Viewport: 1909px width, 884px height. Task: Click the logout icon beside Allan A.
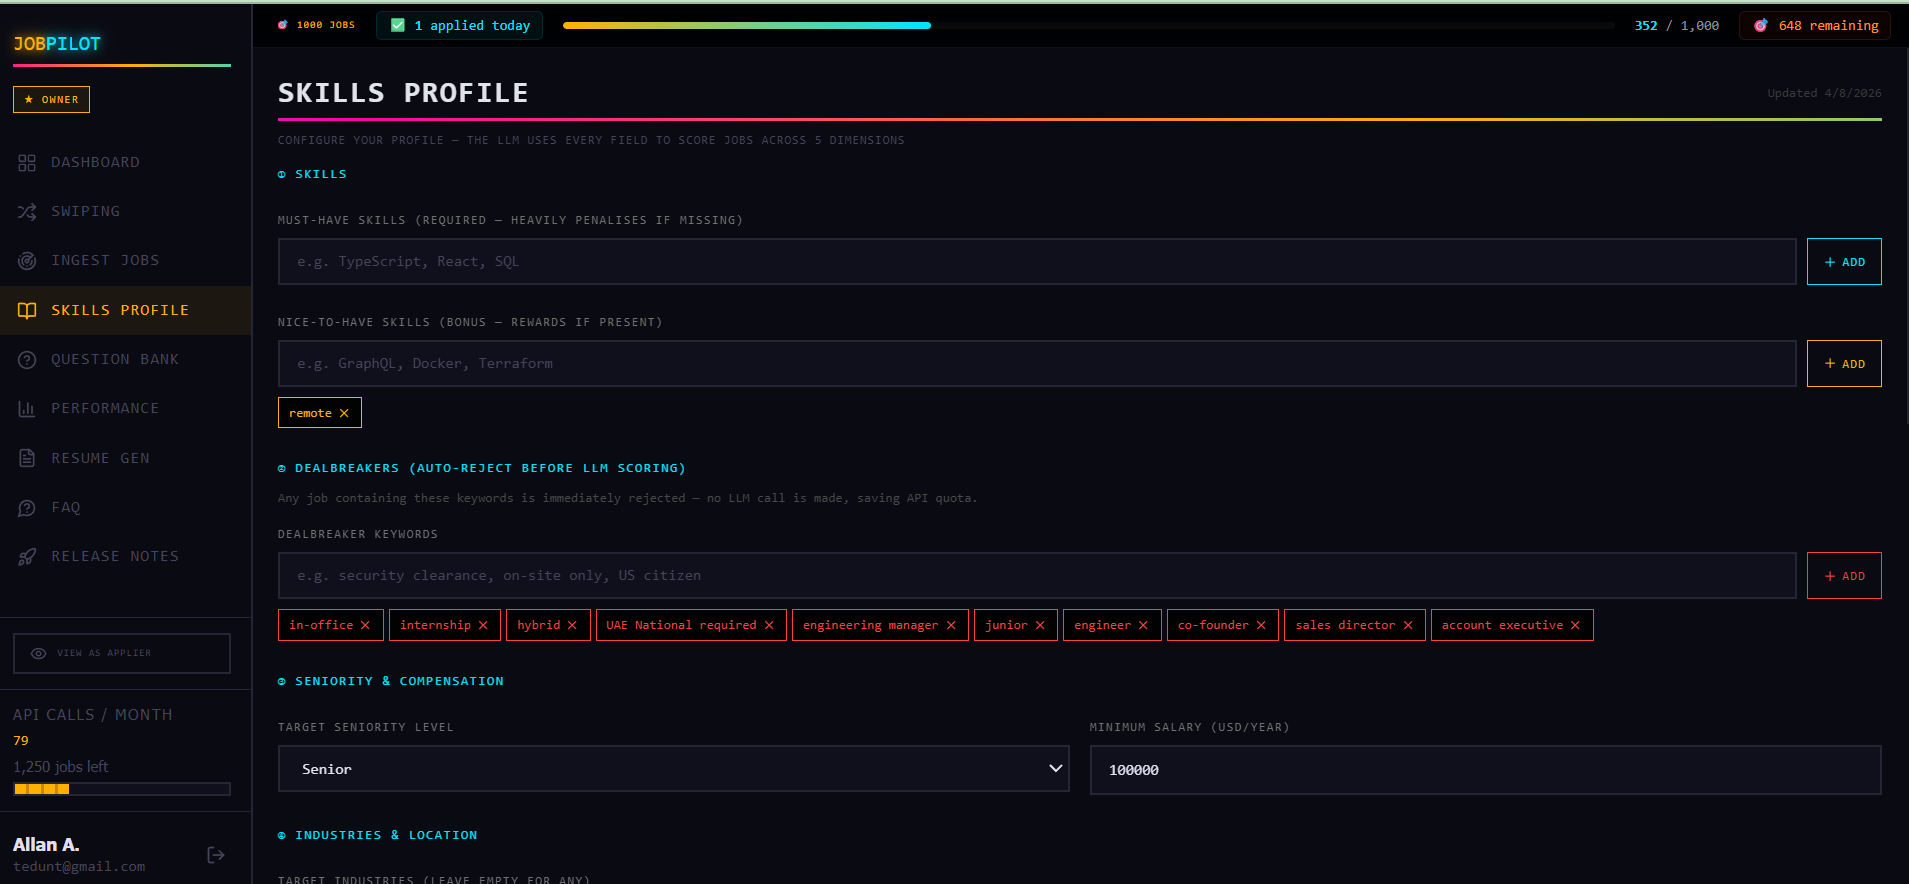click(x=215, y=855)
